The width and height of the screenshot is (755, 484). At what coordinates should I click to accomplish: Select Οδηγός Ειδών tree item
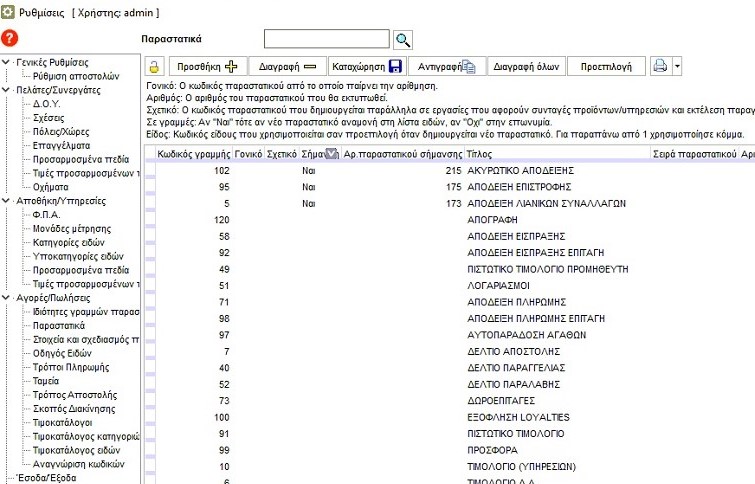62,353
